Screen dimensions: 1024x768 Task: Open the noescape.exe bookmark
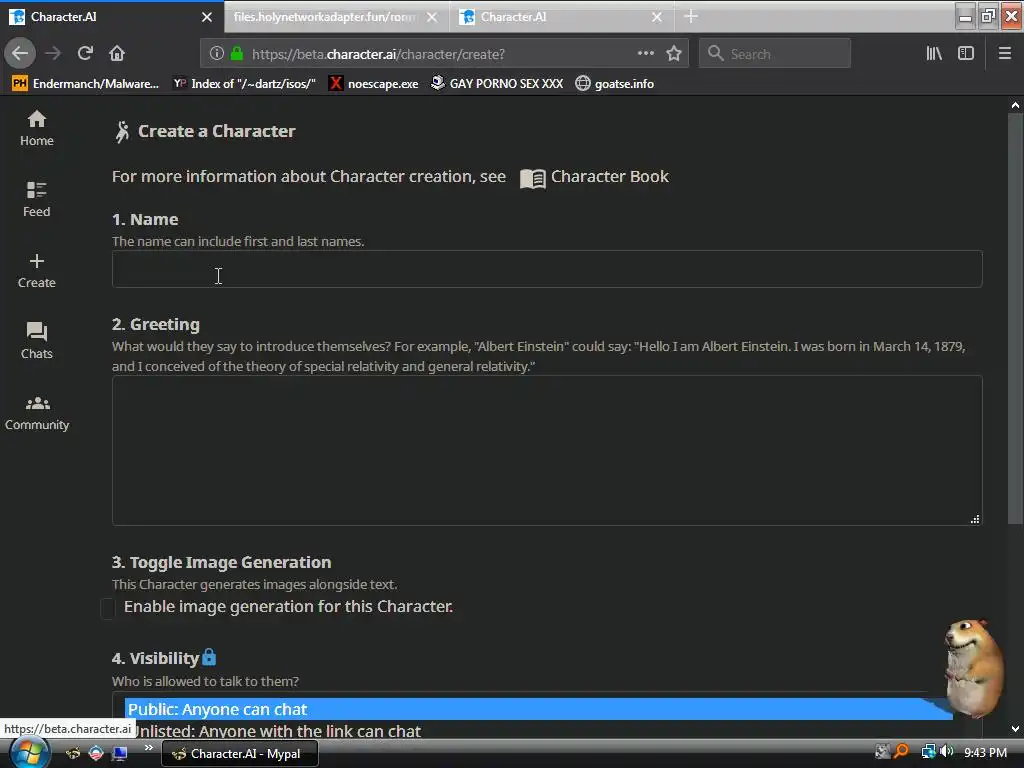(374, 84)
